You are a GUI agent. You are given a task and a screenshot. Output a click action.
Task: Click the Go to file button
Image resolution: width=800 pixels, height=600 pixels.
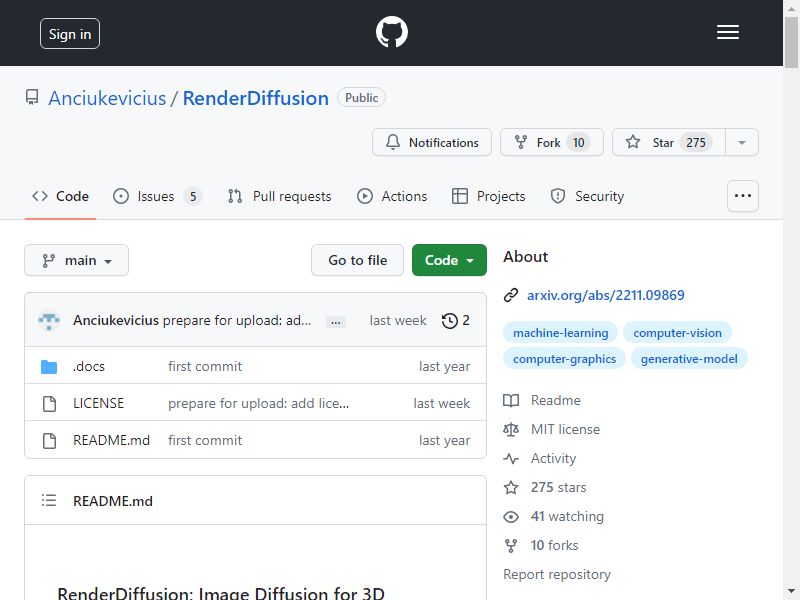point(358,260)
